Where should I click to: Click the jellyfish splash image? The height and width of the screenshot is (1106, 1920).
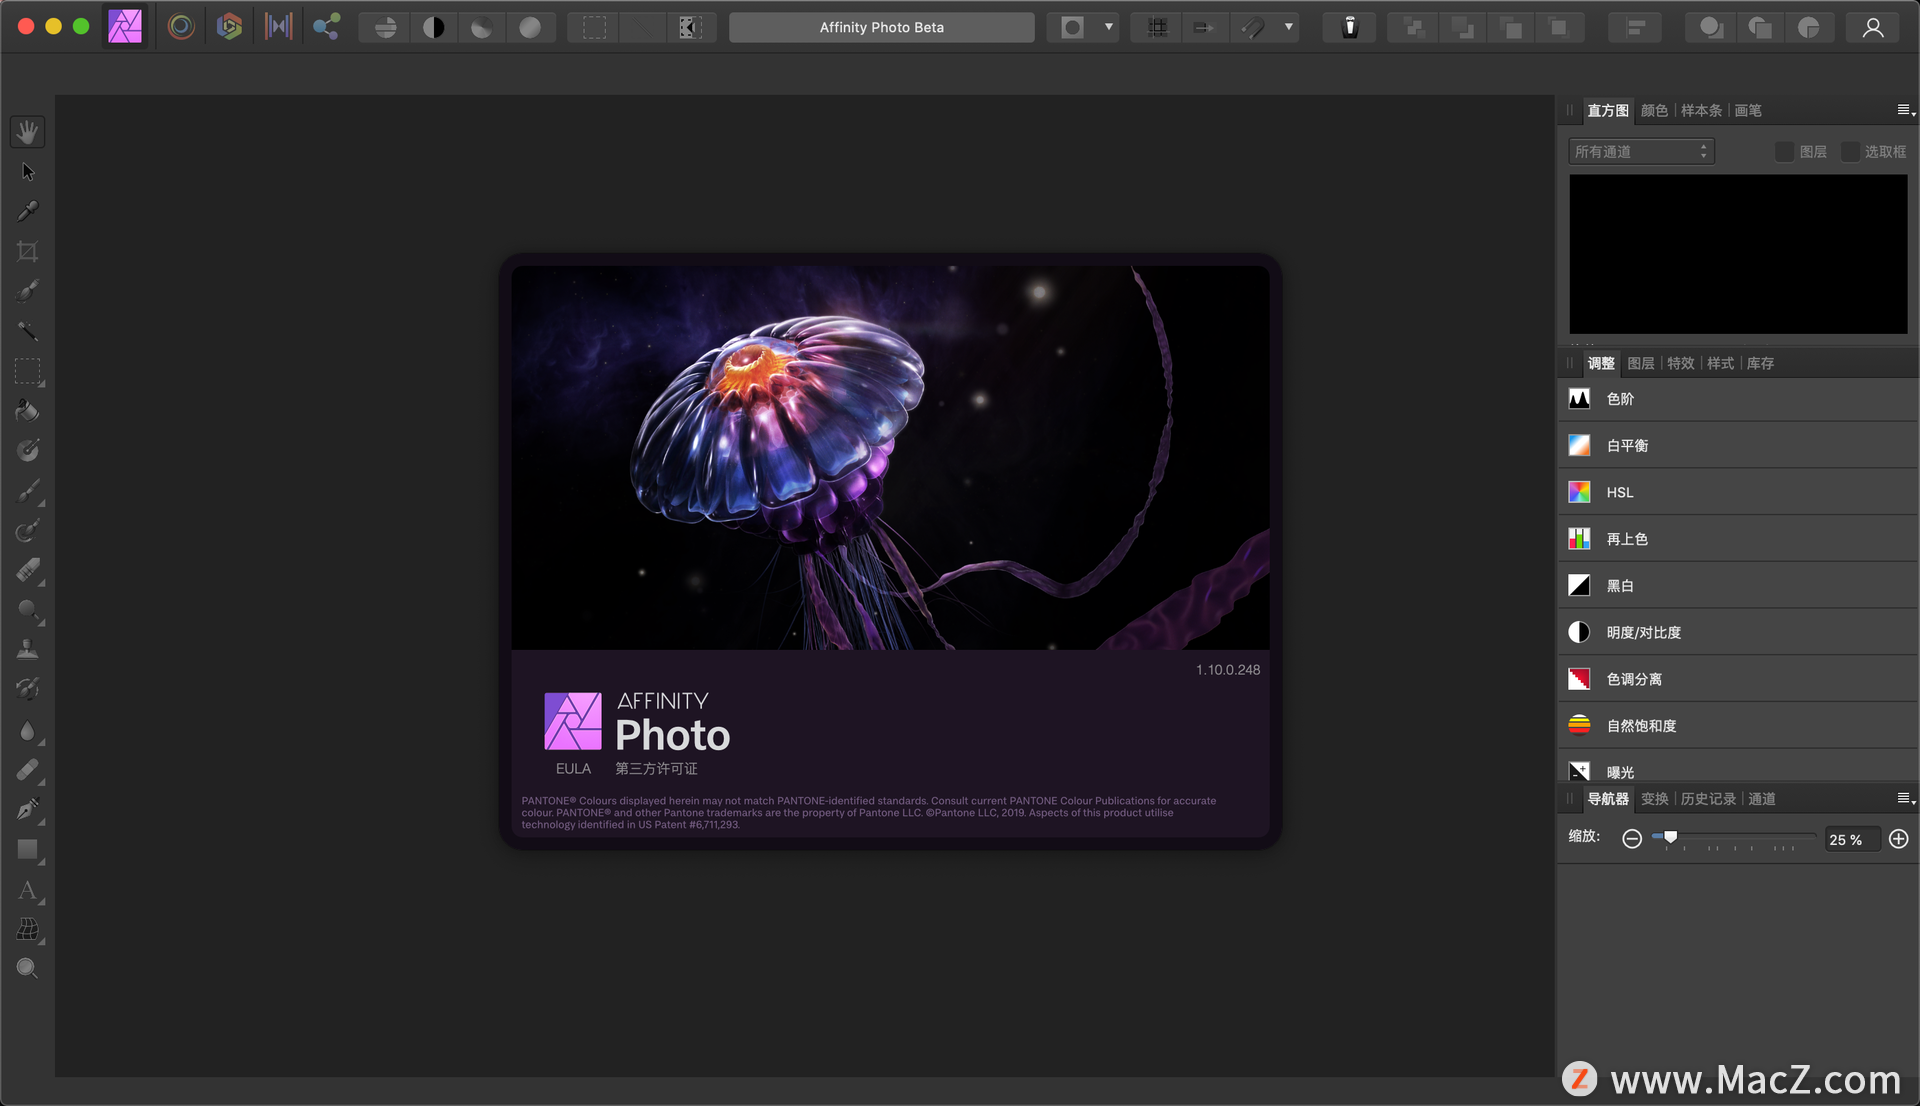point(890,458)
